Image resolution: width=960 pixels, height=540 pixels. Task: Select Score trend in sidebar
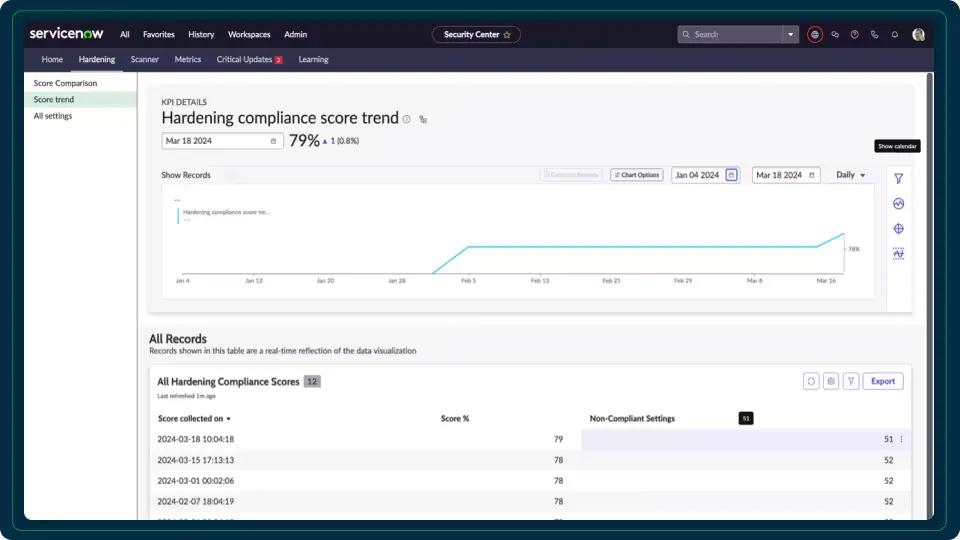(x=80, y=100)
